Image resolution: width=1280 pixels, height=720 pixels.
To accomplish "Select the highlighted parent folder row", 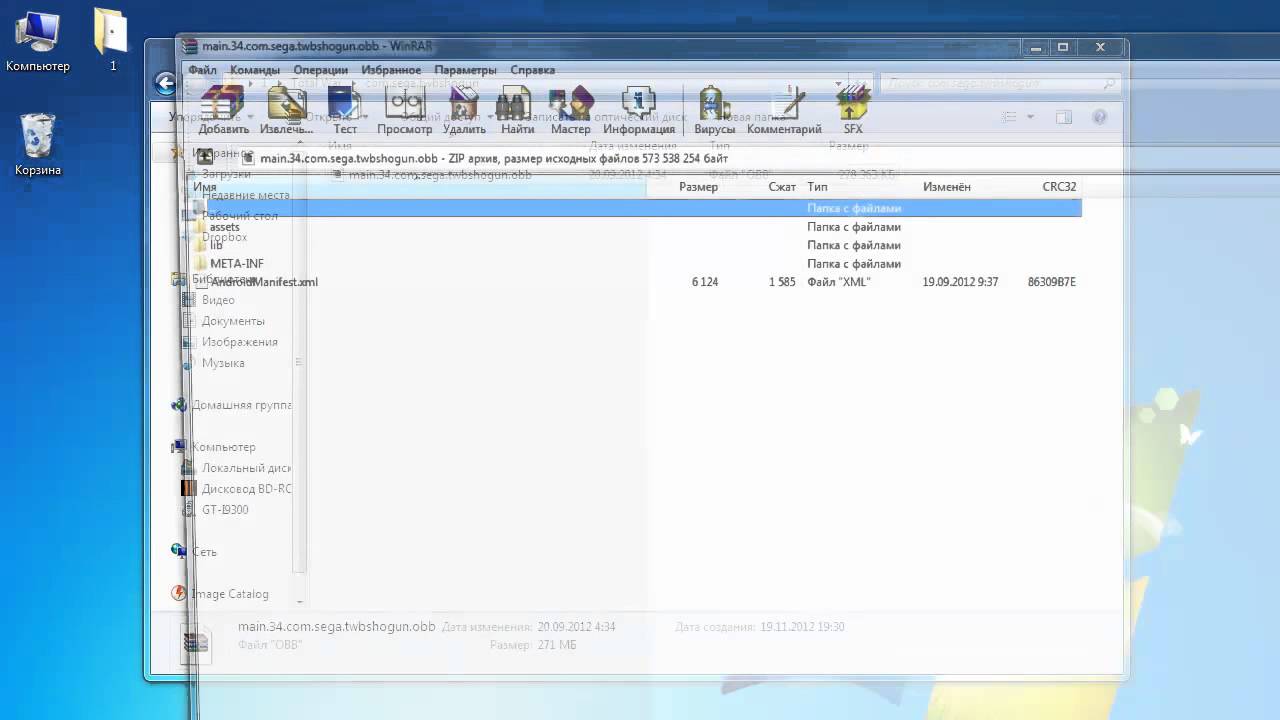I will click(x=635, y=208).
